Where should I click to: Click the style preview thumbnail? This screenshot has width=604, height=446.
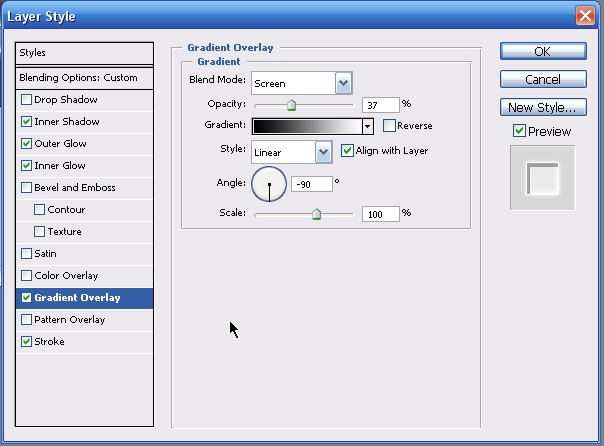pos(542,179)
